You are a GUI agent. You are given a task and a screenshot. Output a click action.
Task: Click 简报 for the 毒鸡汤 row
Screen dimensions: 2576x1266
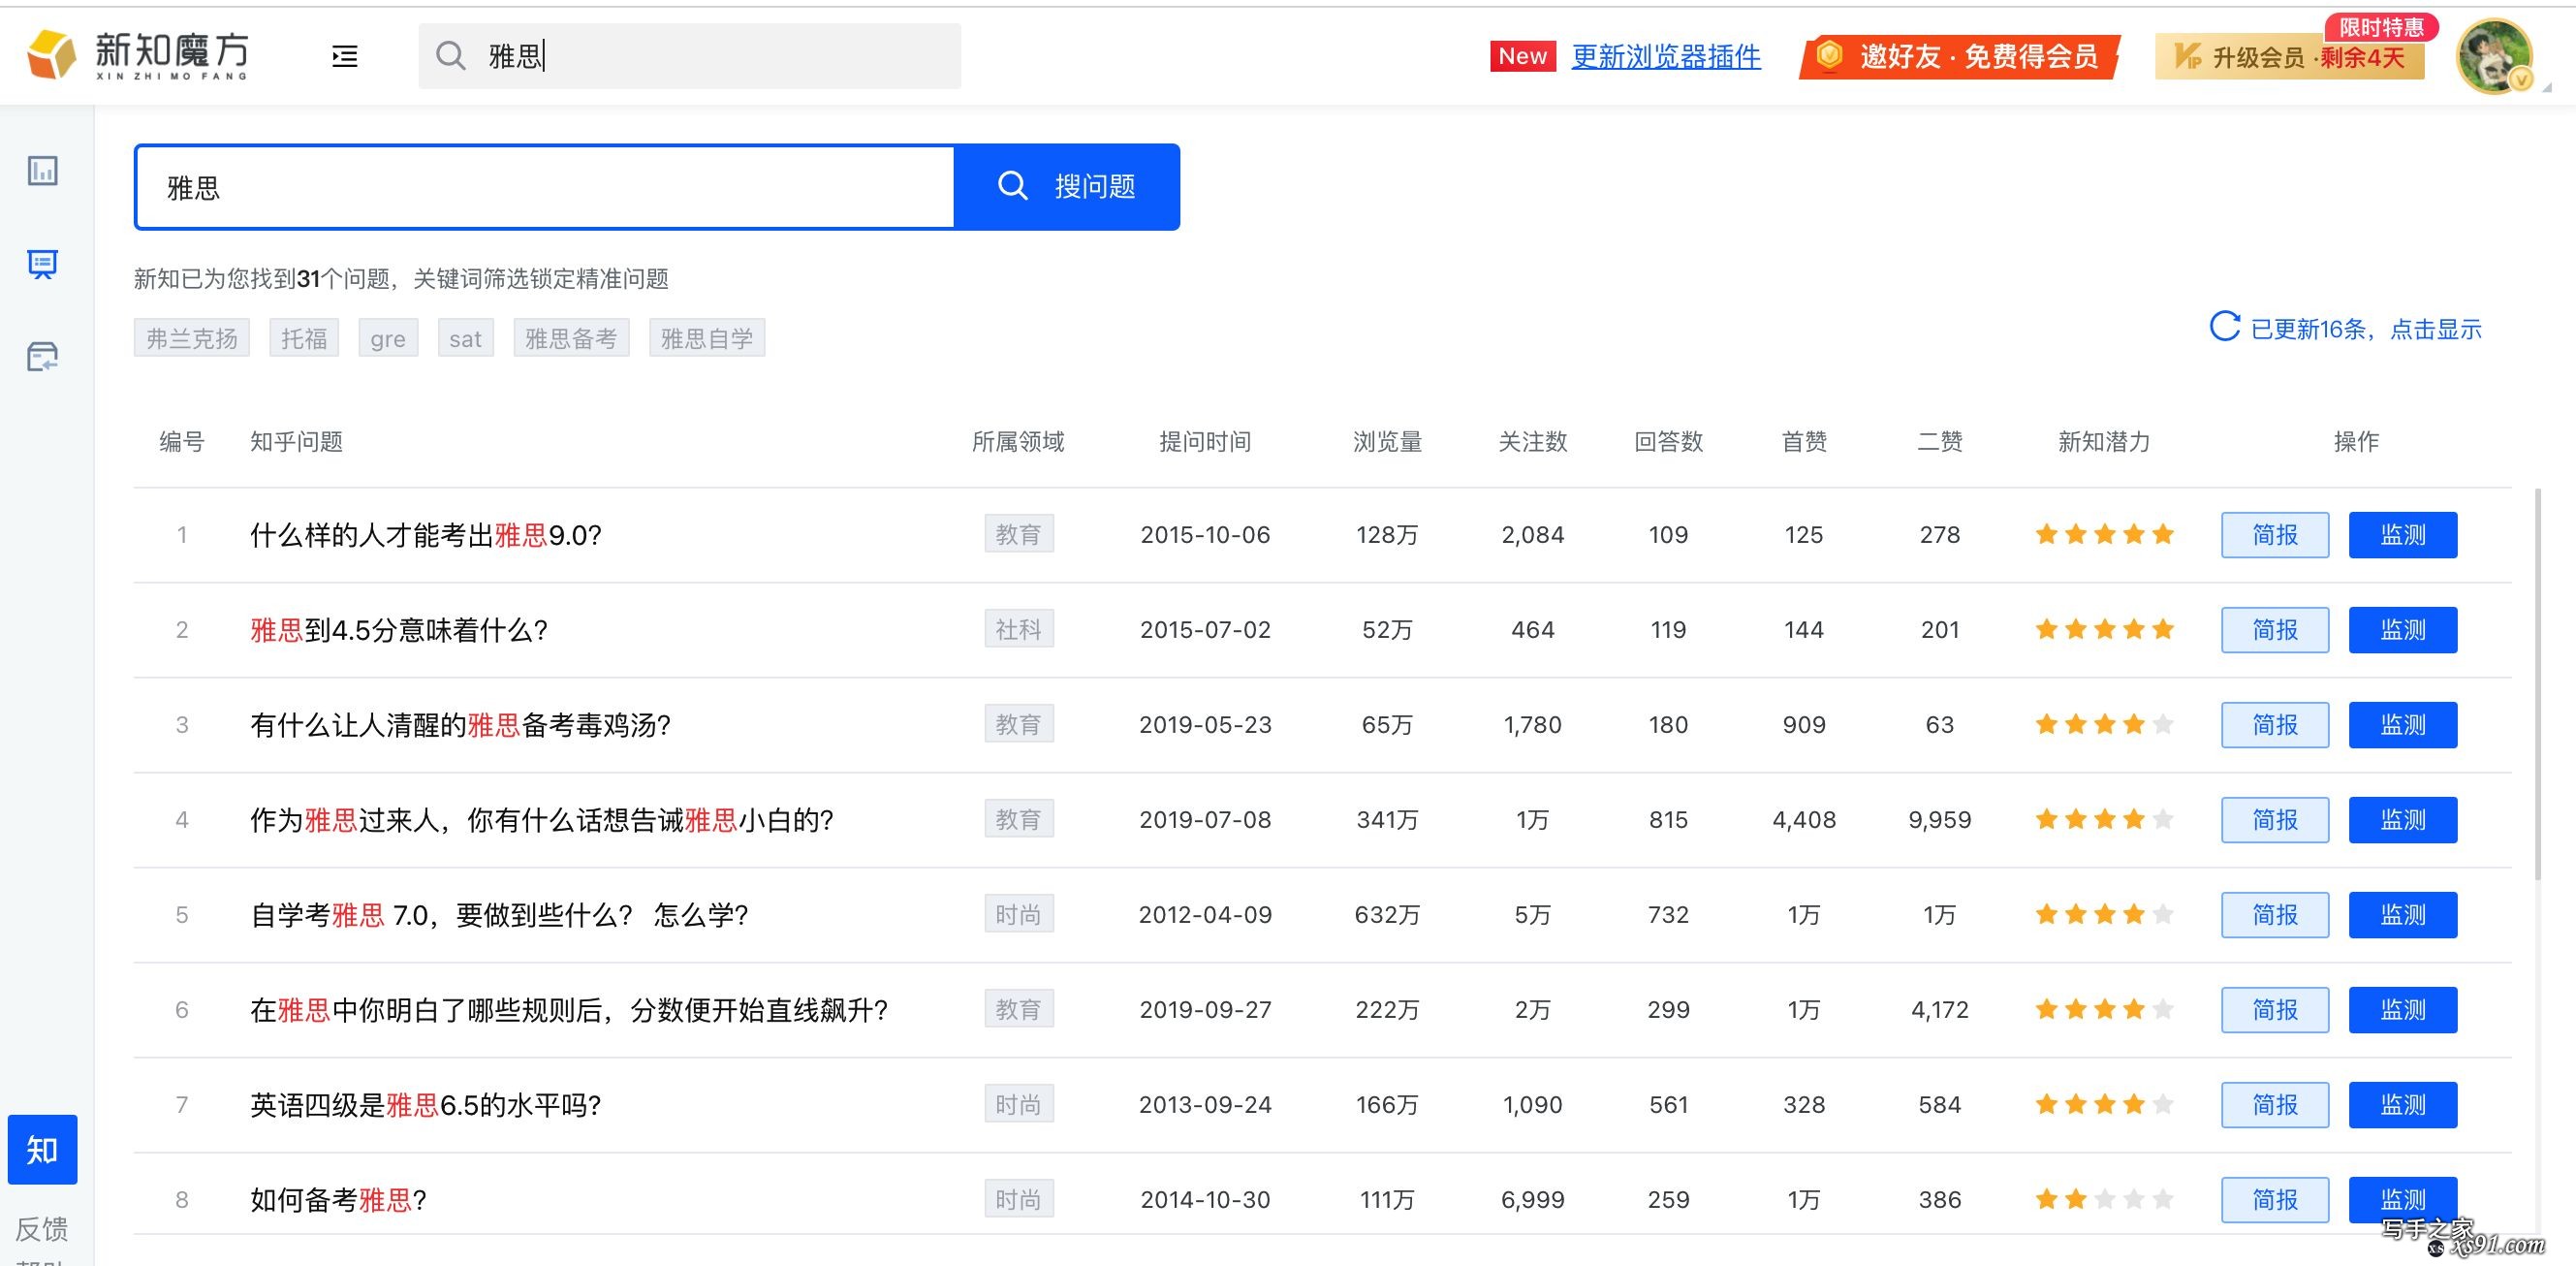(x=2275, y=725)
